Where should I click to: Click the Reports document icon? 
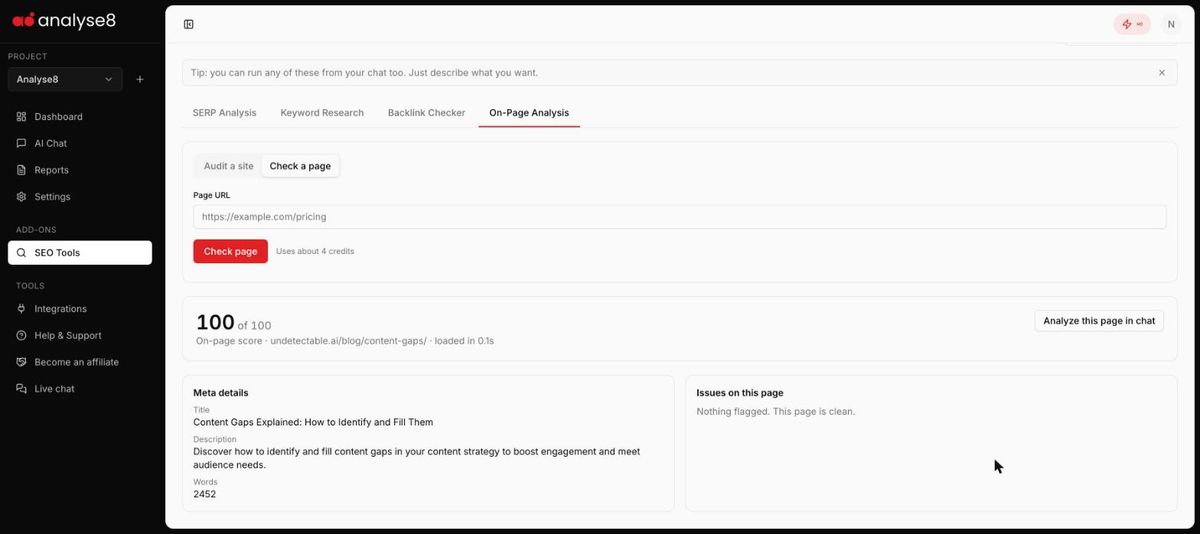click(22, 170)
